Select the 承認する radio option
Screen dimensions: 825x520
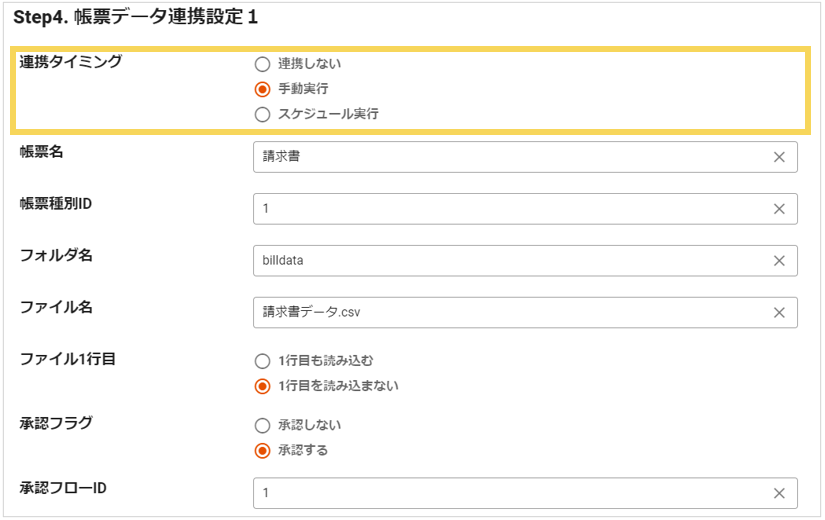point(263,450)
